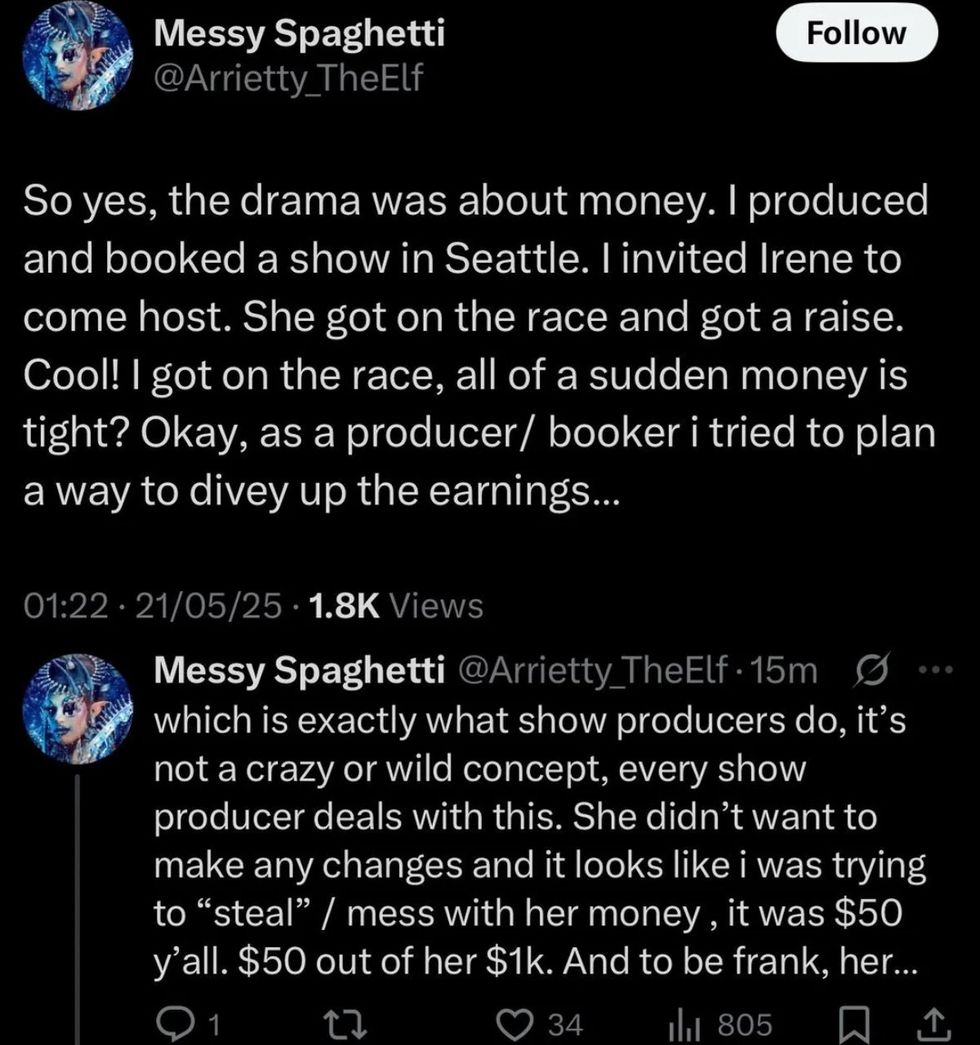Click the 1.8K Views count

pos(397,605)
